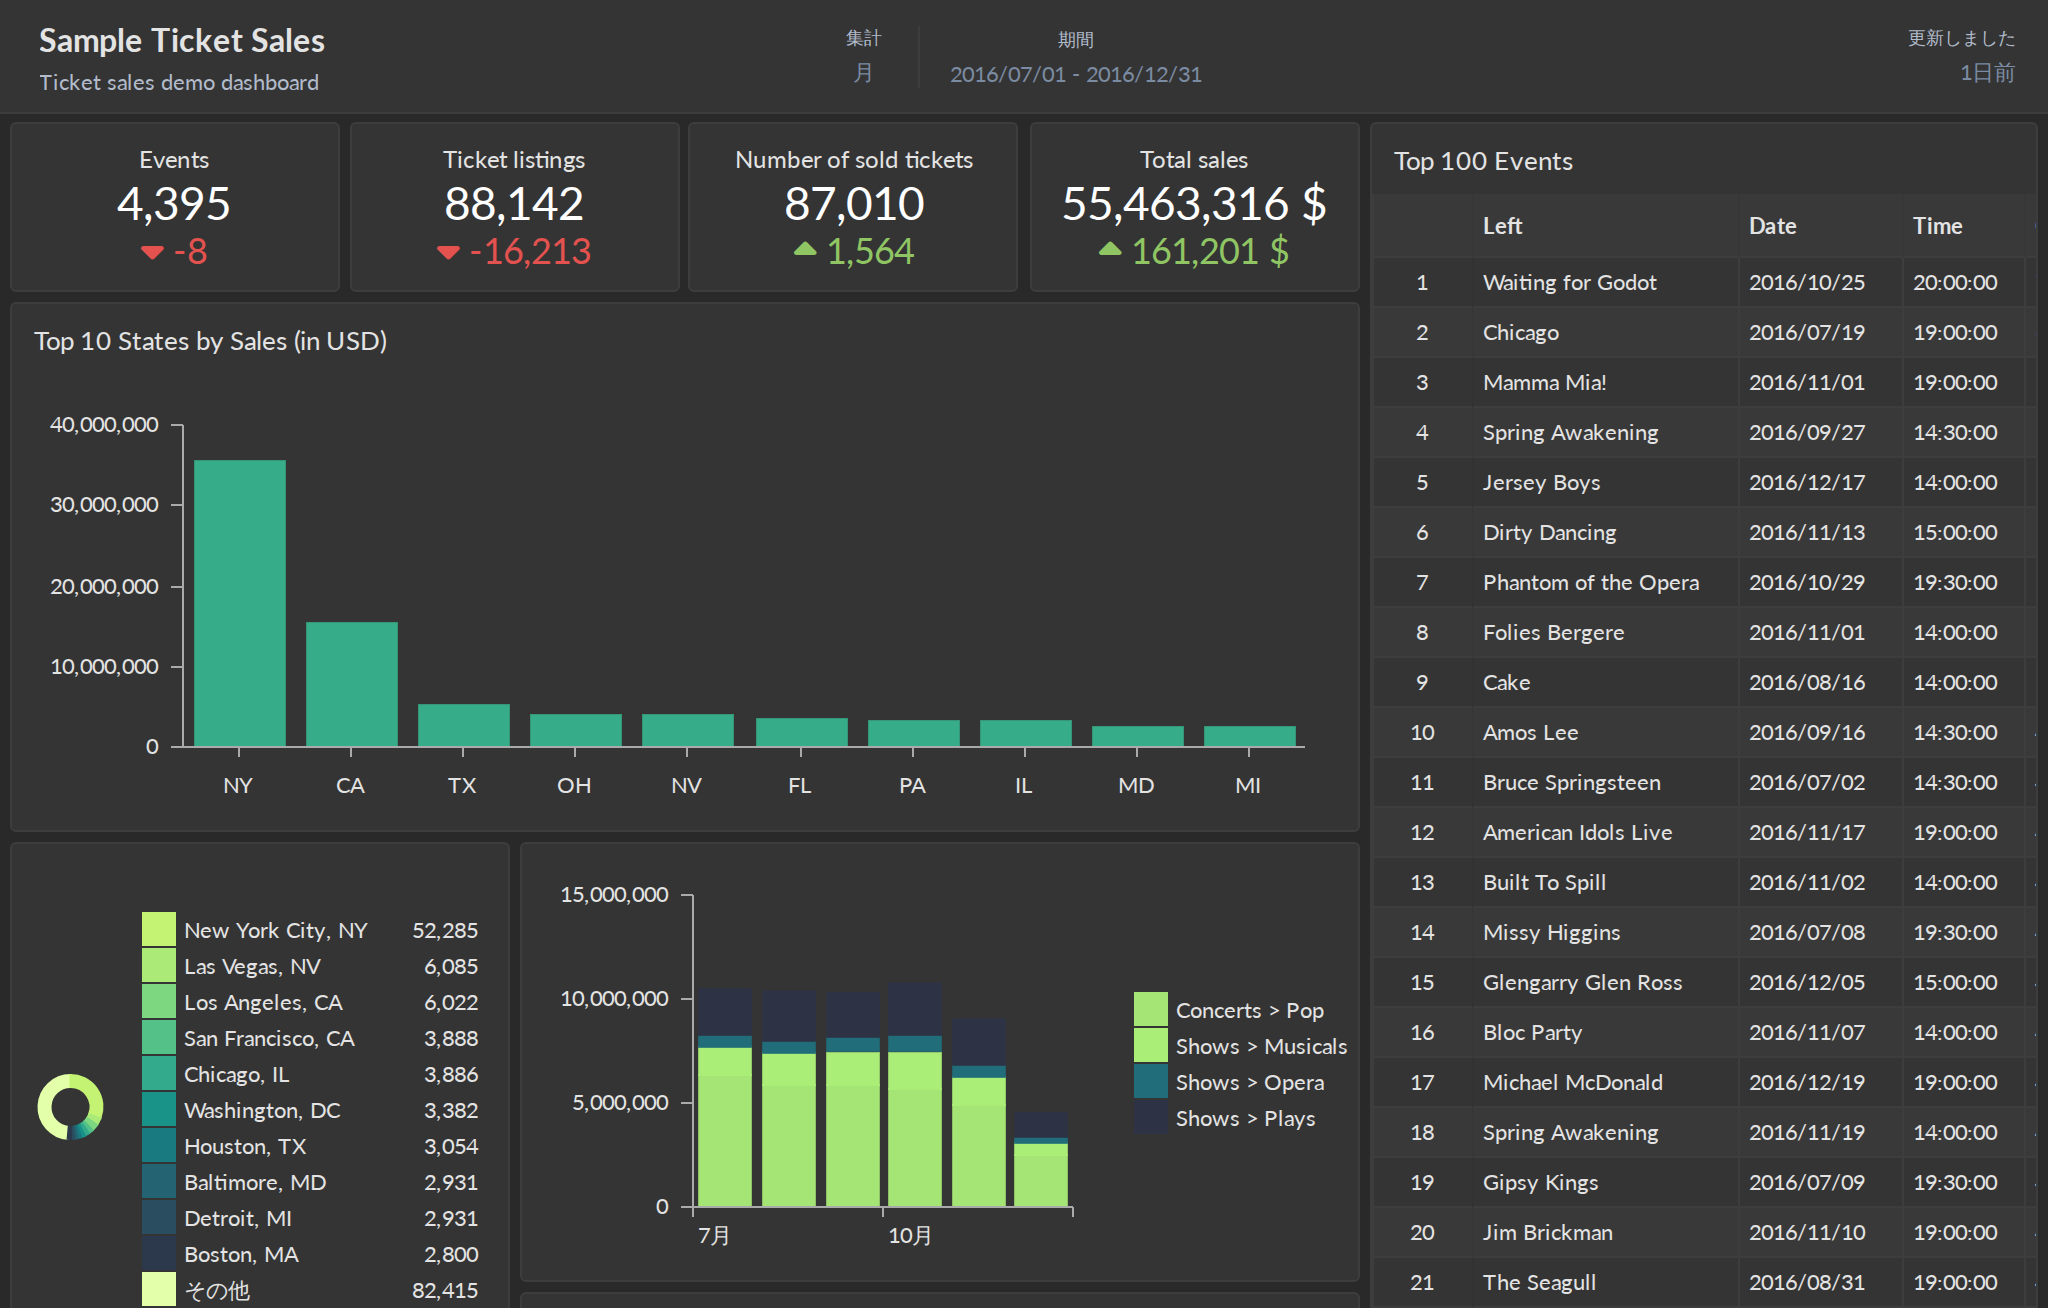Toggle the Shows > Opera legend swatch
The image size is (2048, 1308).
click(x=1151, y=1081)
